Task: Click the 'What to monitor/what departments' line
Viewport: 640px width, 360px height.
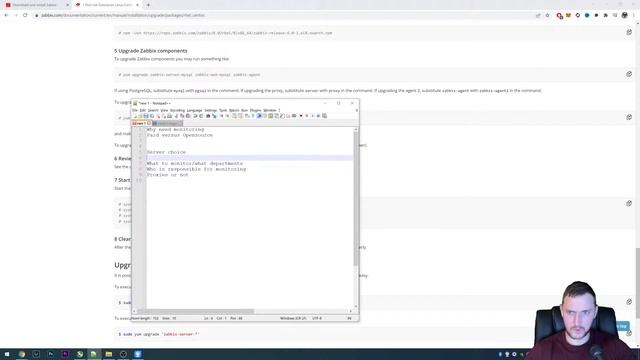Action: (195, 163)
